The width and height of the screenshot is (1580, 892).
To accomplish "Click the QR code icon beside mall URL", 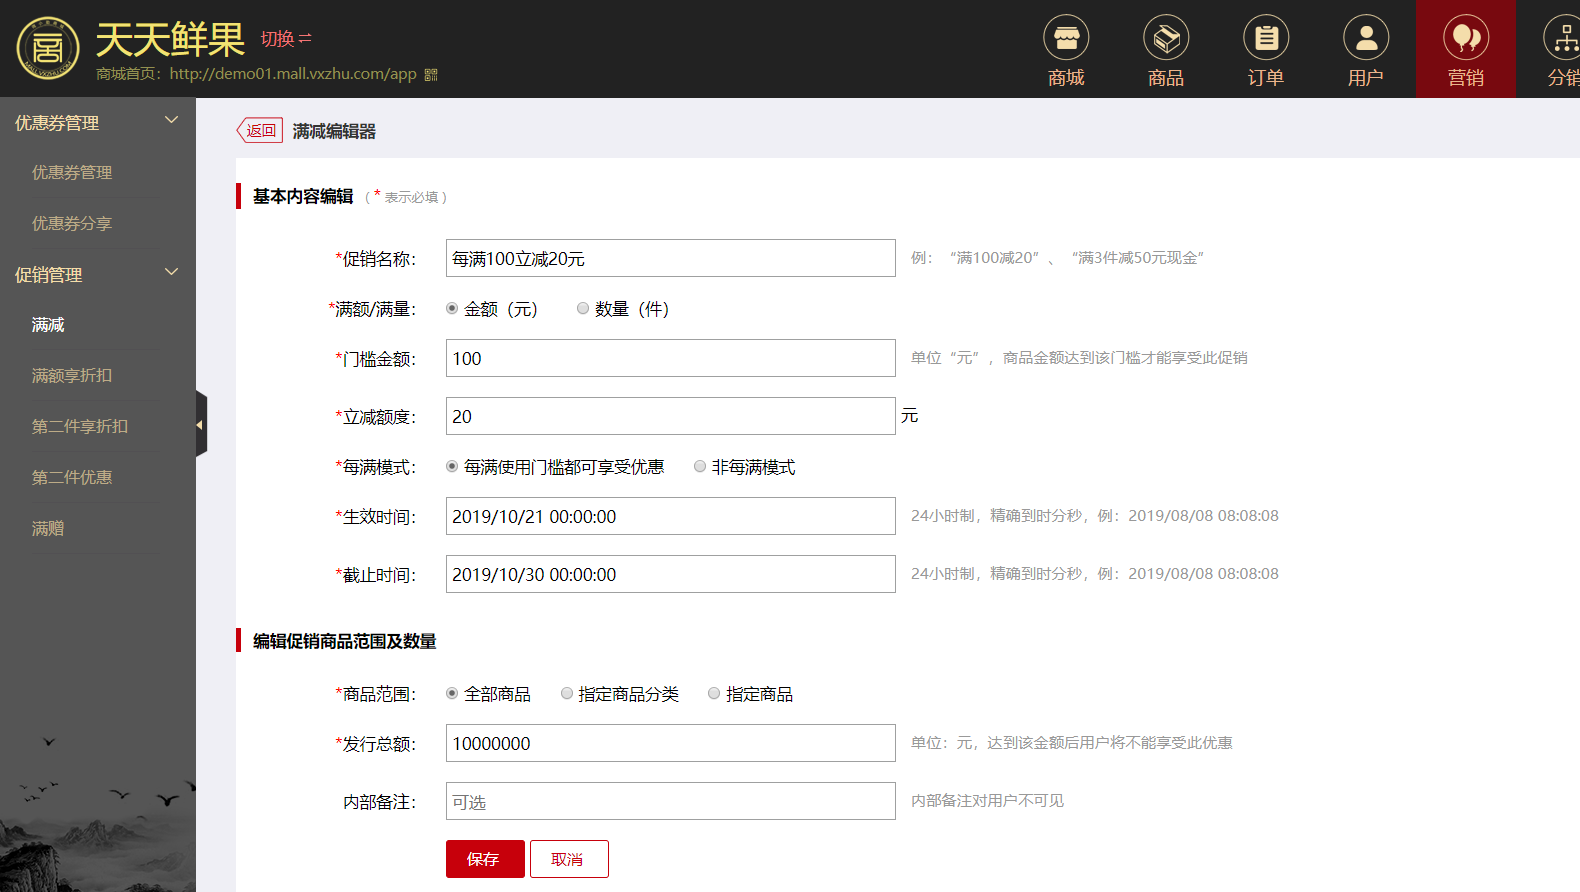I will tap(431, 75).
